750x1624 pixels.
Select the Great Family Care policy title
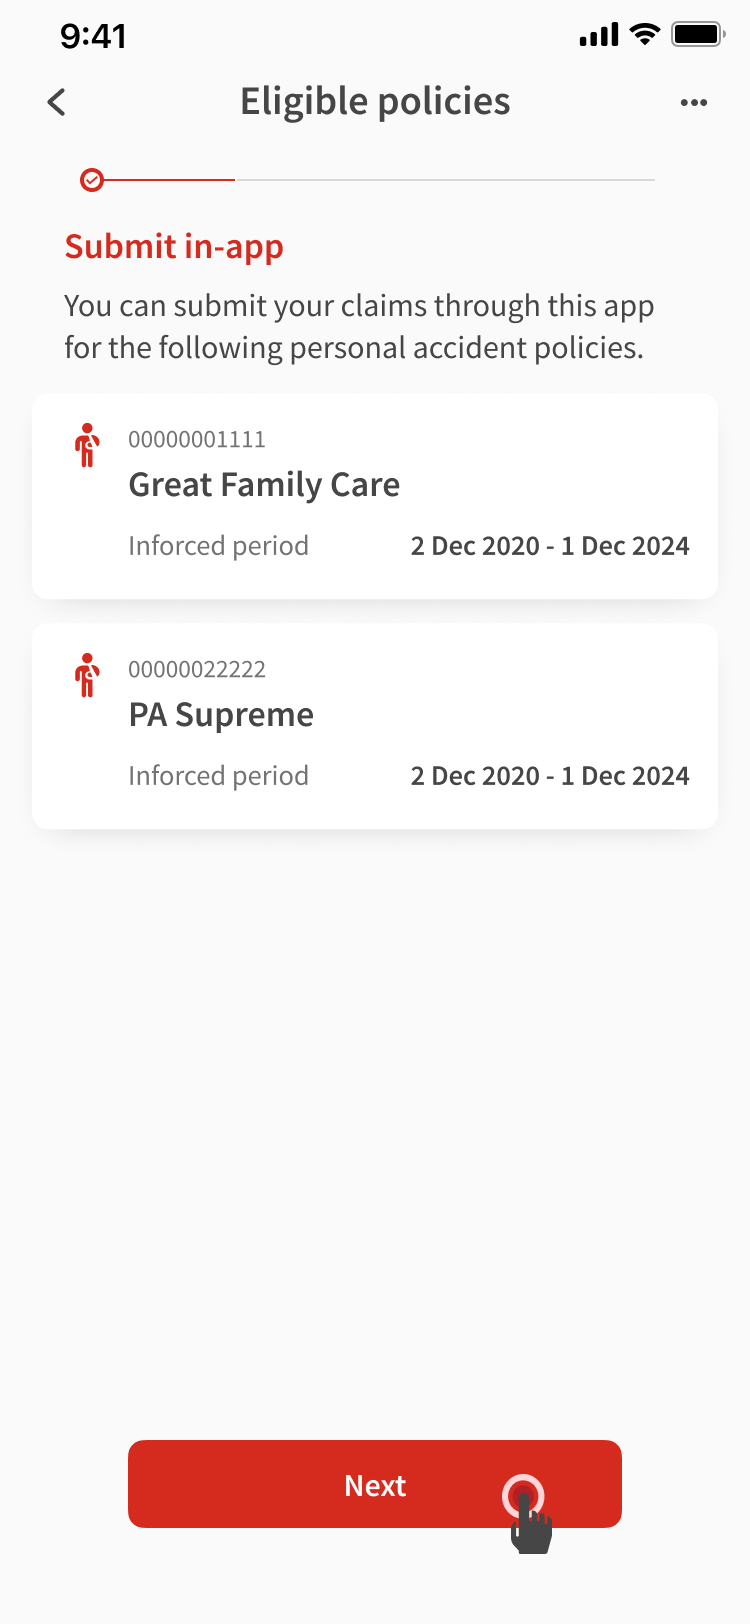(x=264, y=485)
